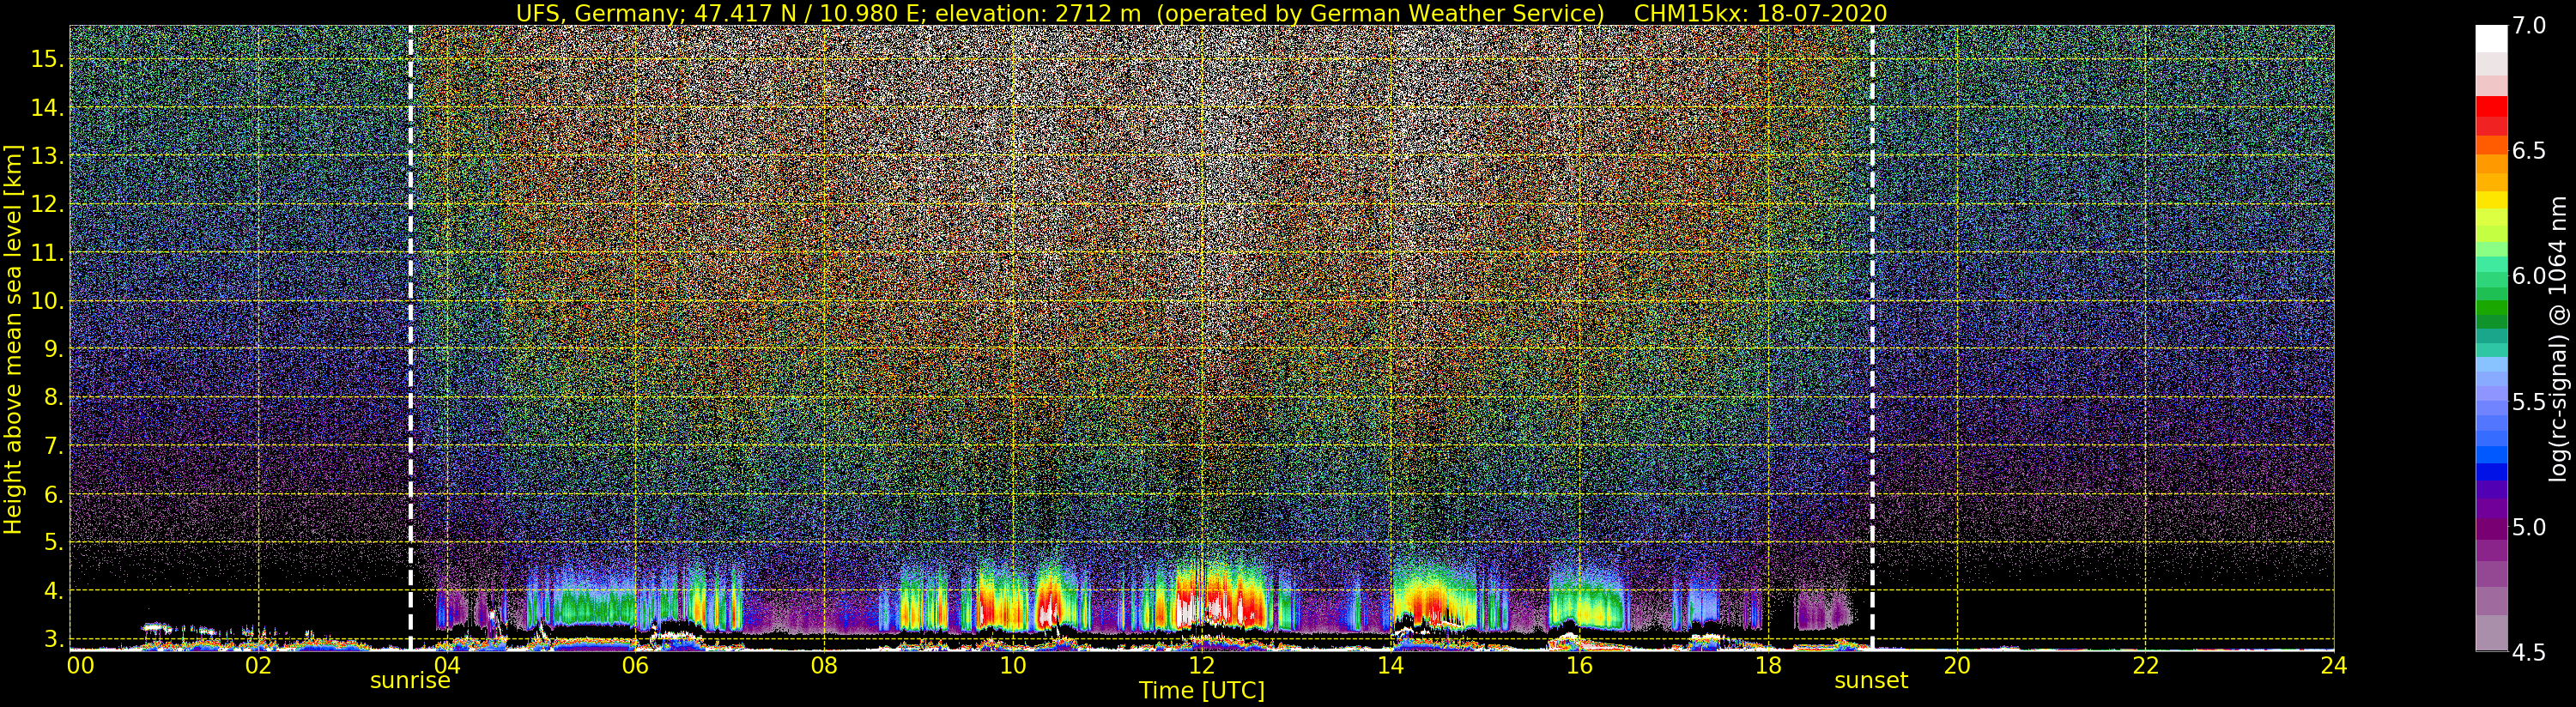Click the 15 km height axis label
The image size is (2576, 707).
pos(47,59)
